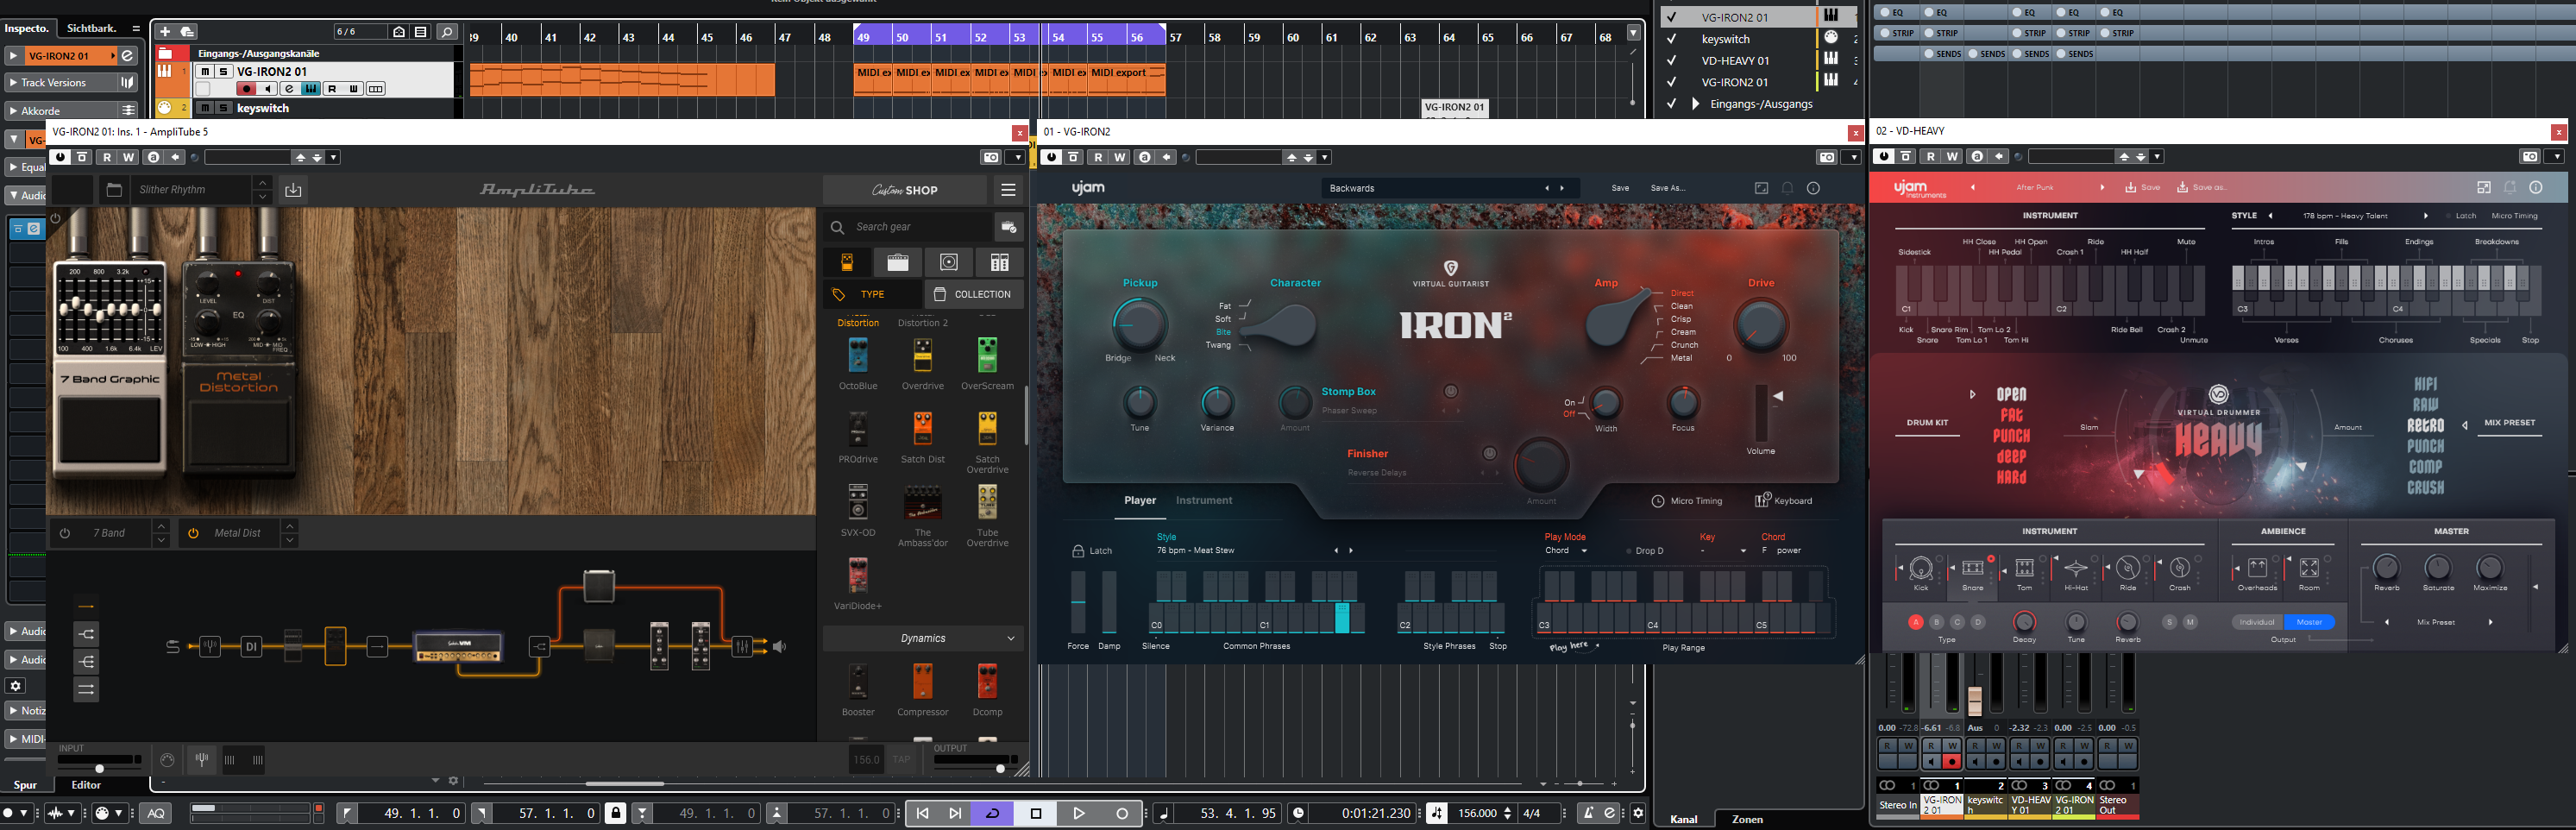Set VD-HEAVY output to Individual
Screen dimensions: 2576x830
click(2257, 622)
